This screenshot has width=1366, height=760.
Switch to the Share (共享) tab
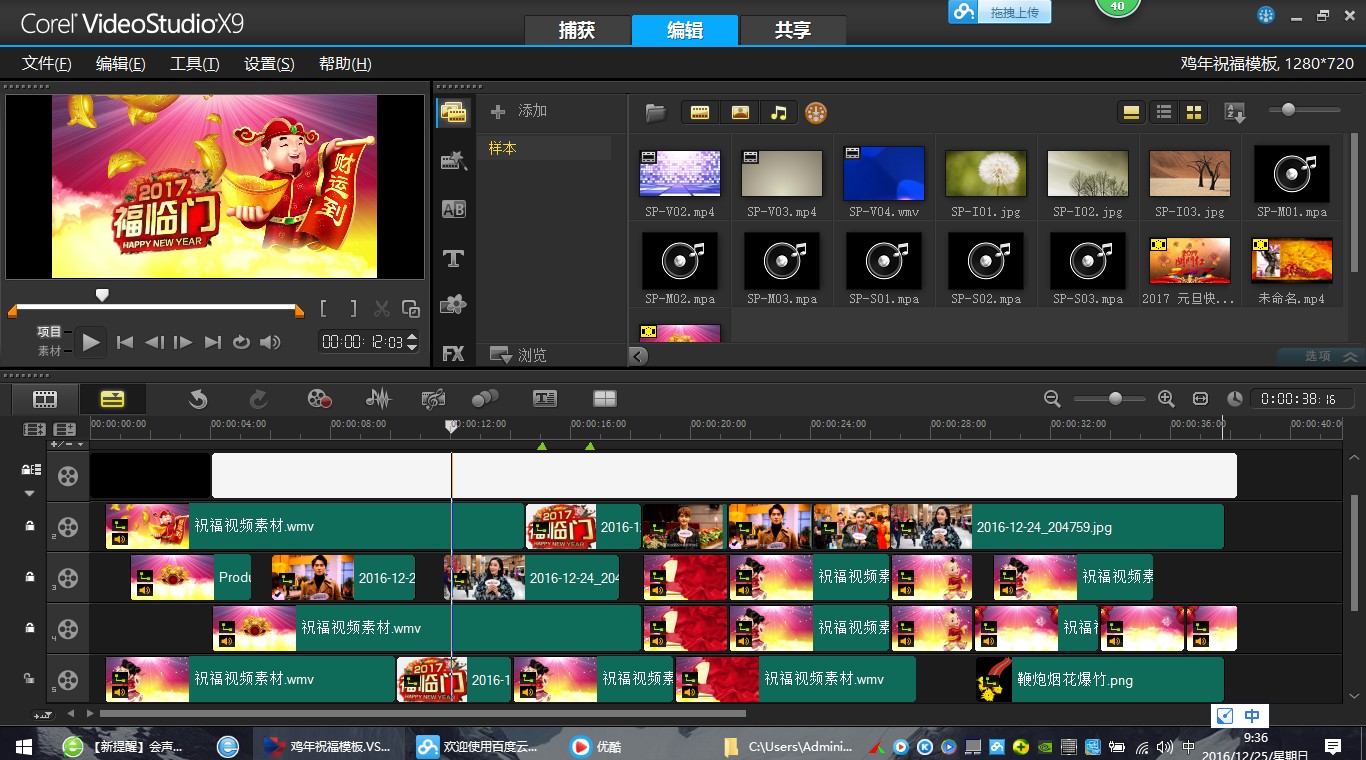click(793, 30)
